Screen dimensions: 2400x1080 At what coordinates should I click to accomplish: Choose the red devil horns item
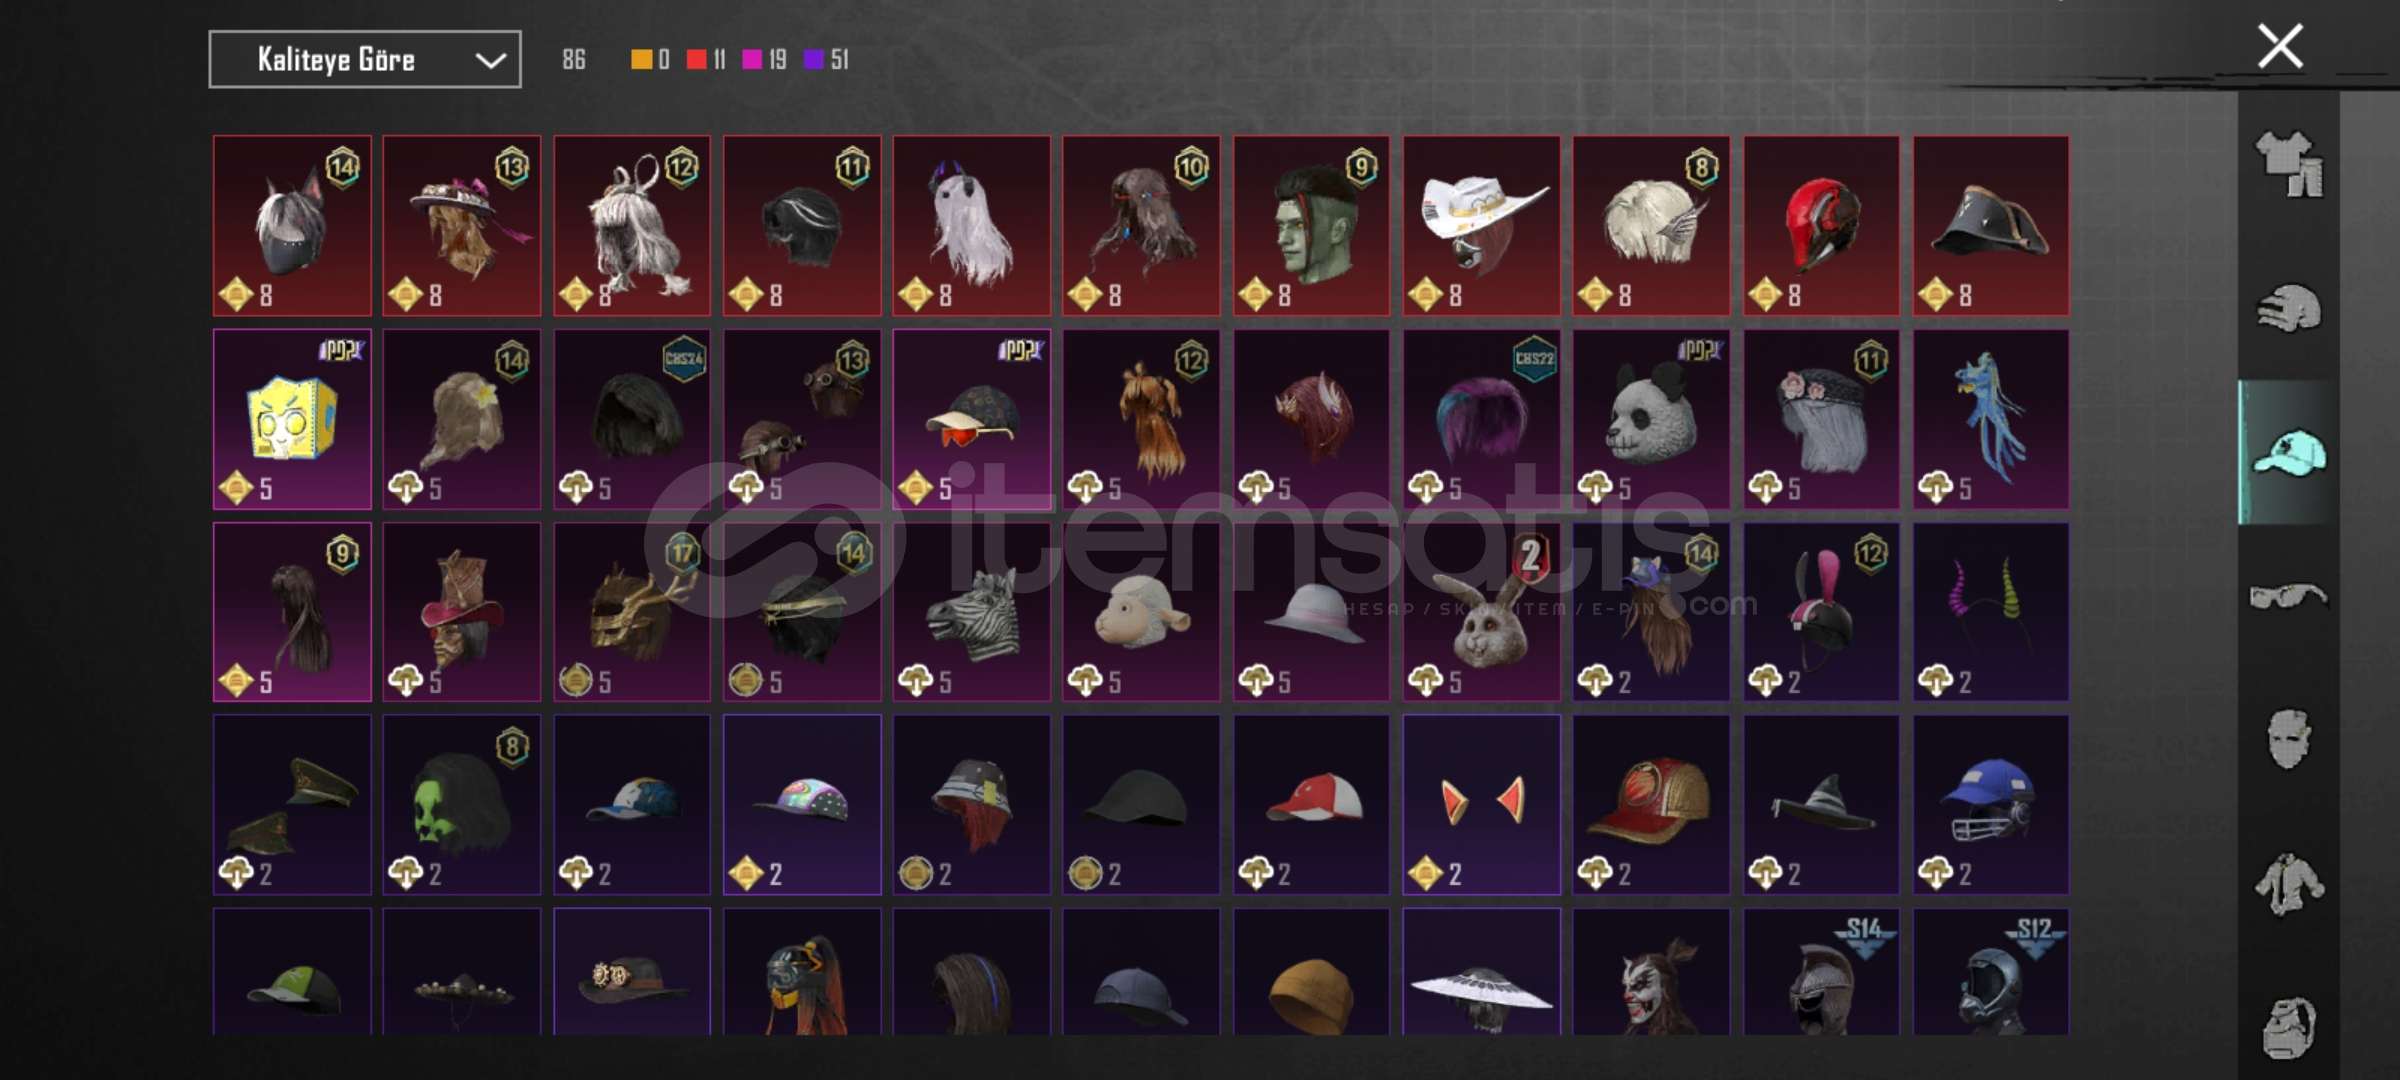click(x=1481, y=804)
